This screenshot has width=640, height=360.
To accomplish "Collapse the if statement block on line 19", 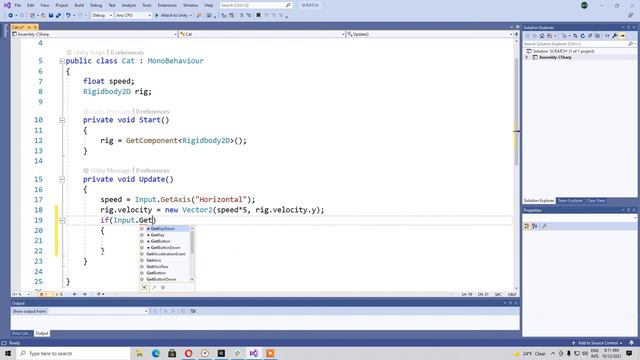I will point(62,220).
